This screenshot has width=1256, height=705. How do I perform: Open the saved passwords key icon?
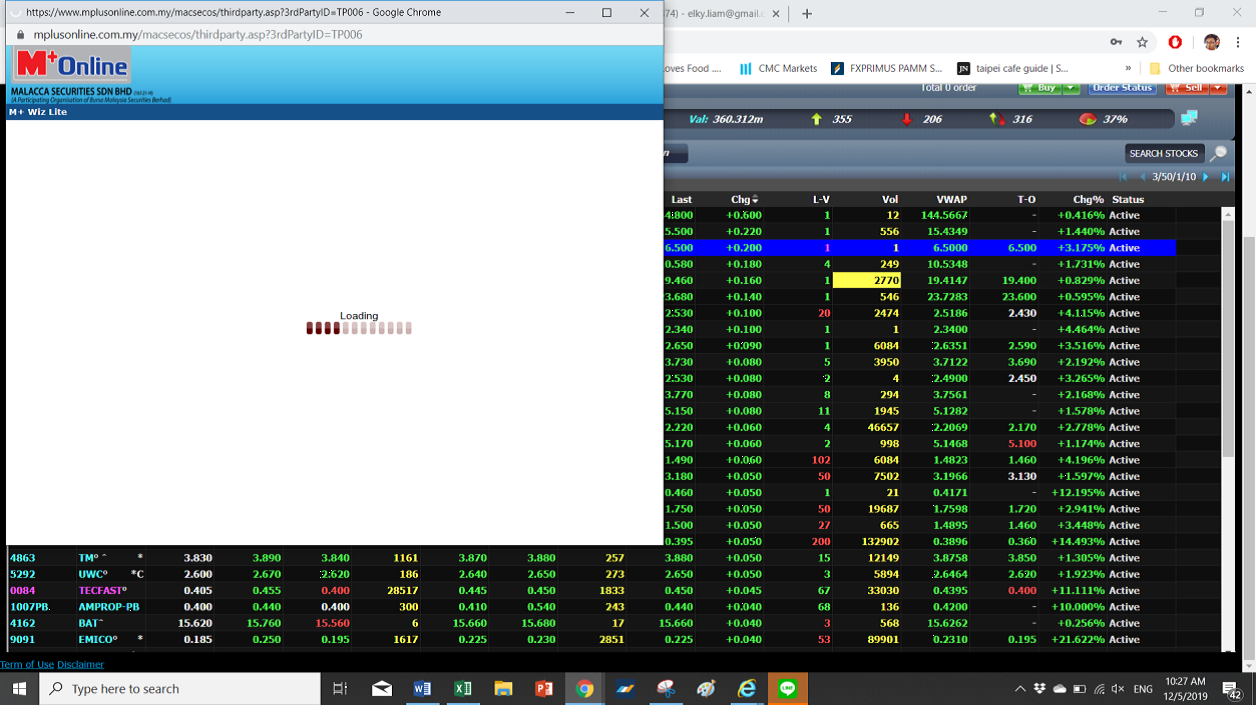[1116, 42]
